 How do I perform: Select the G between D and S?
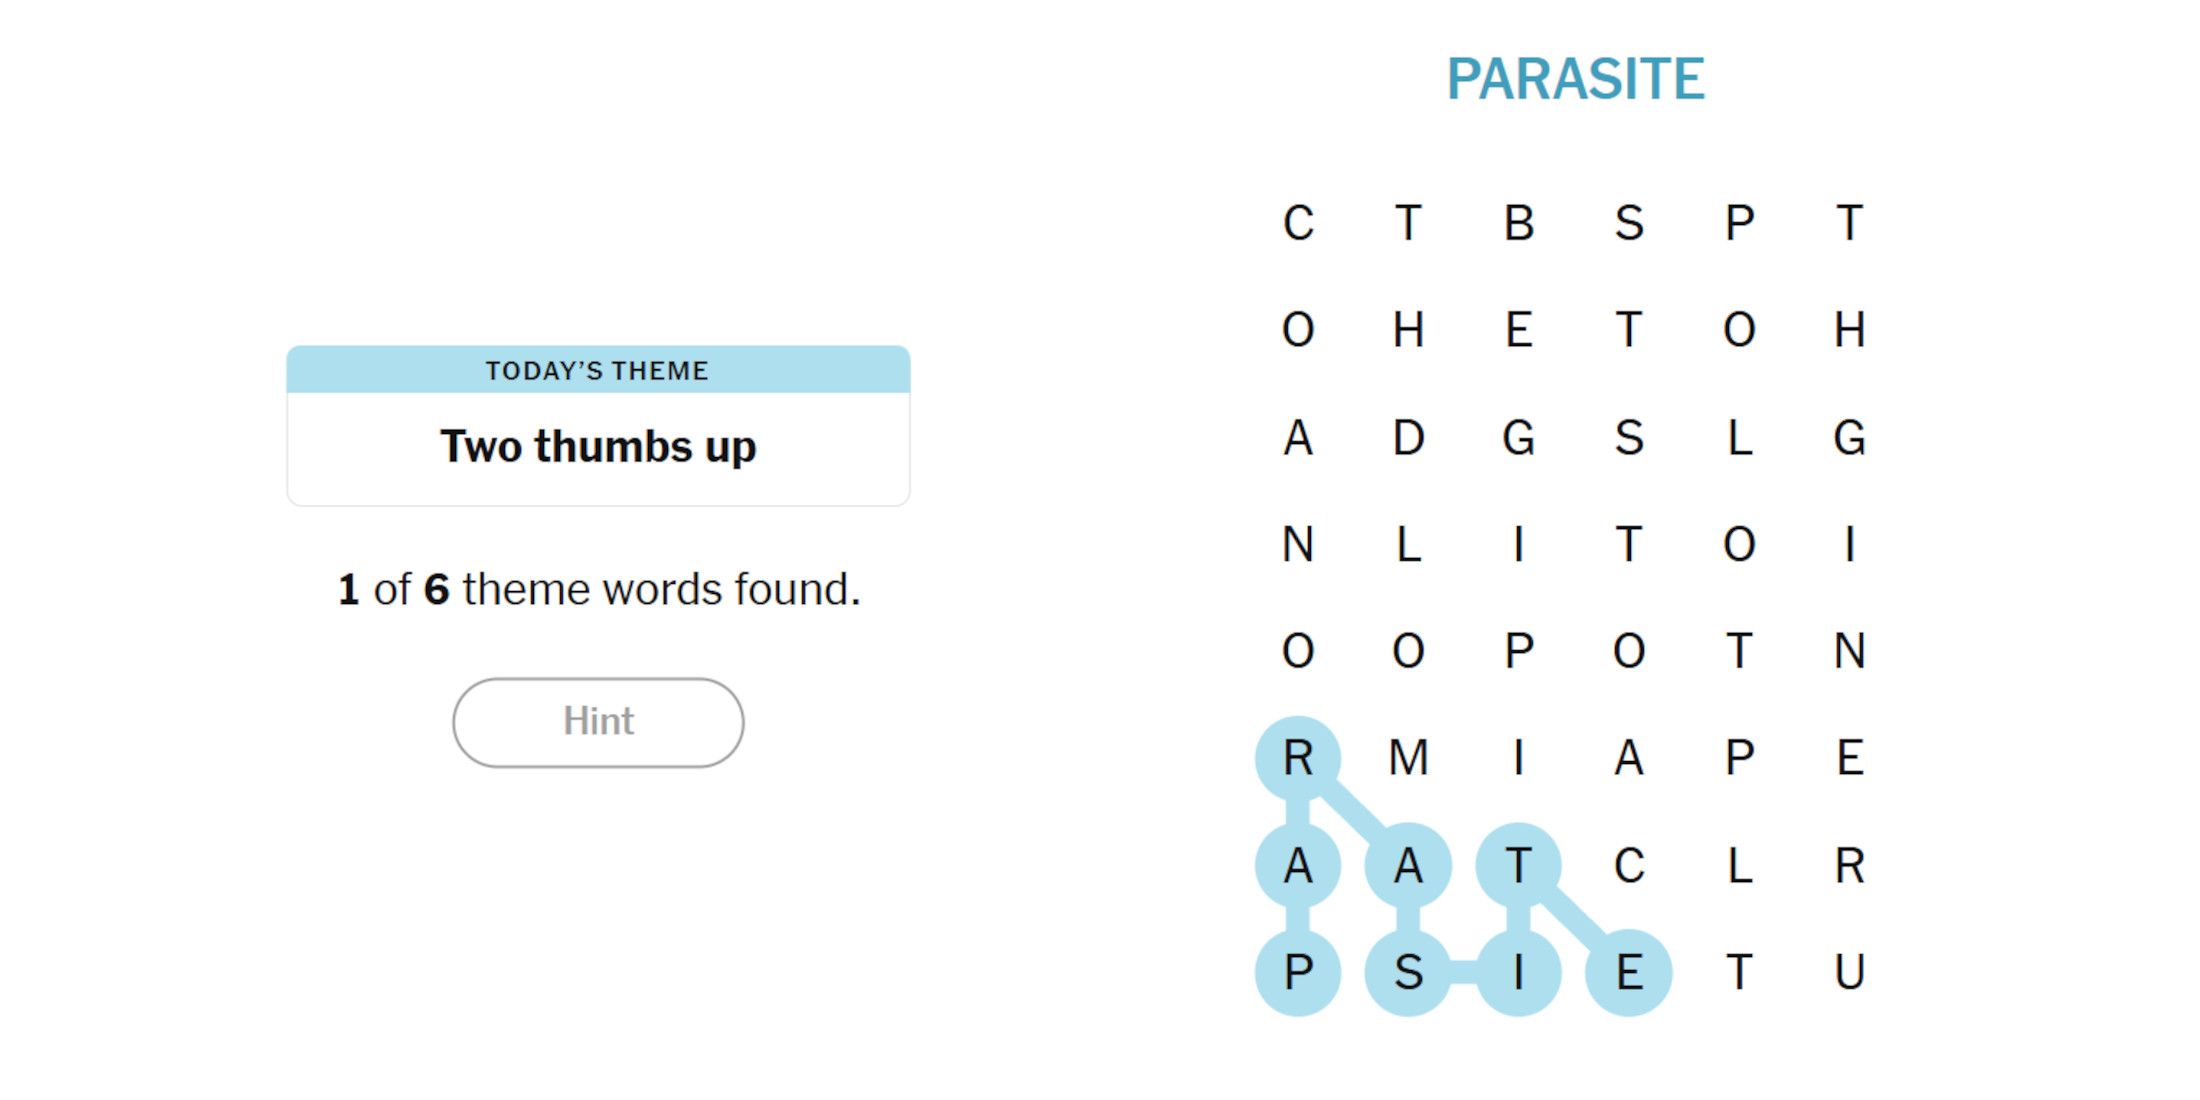[1518, 438]
